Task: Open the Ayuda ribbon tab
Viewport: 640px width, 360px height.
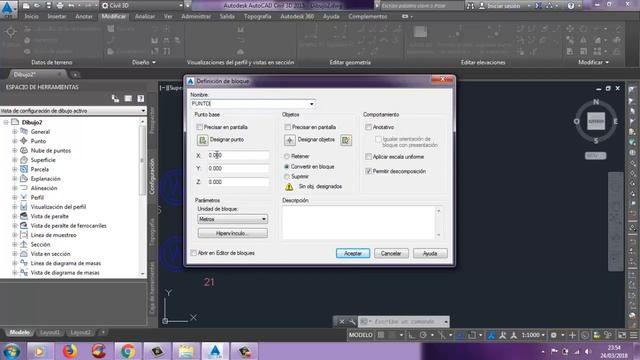Action: coord(331,16)
